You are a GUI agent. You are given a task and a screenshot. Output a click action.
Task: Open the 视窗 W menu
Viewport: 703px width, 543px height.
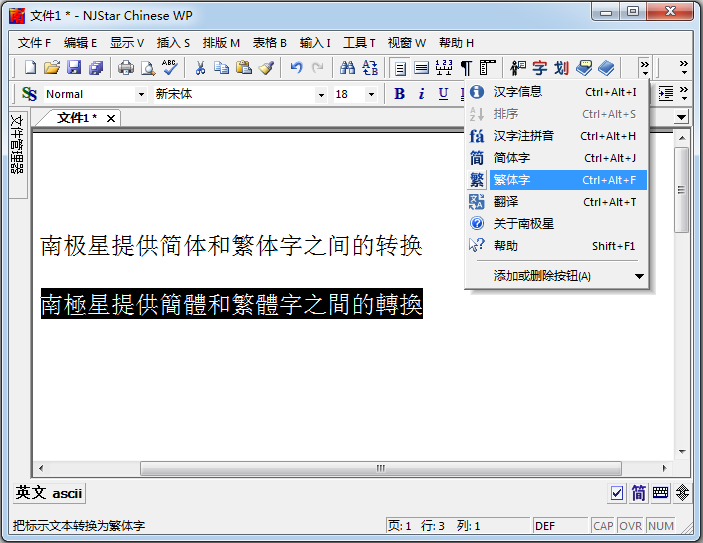pos(407,43)
